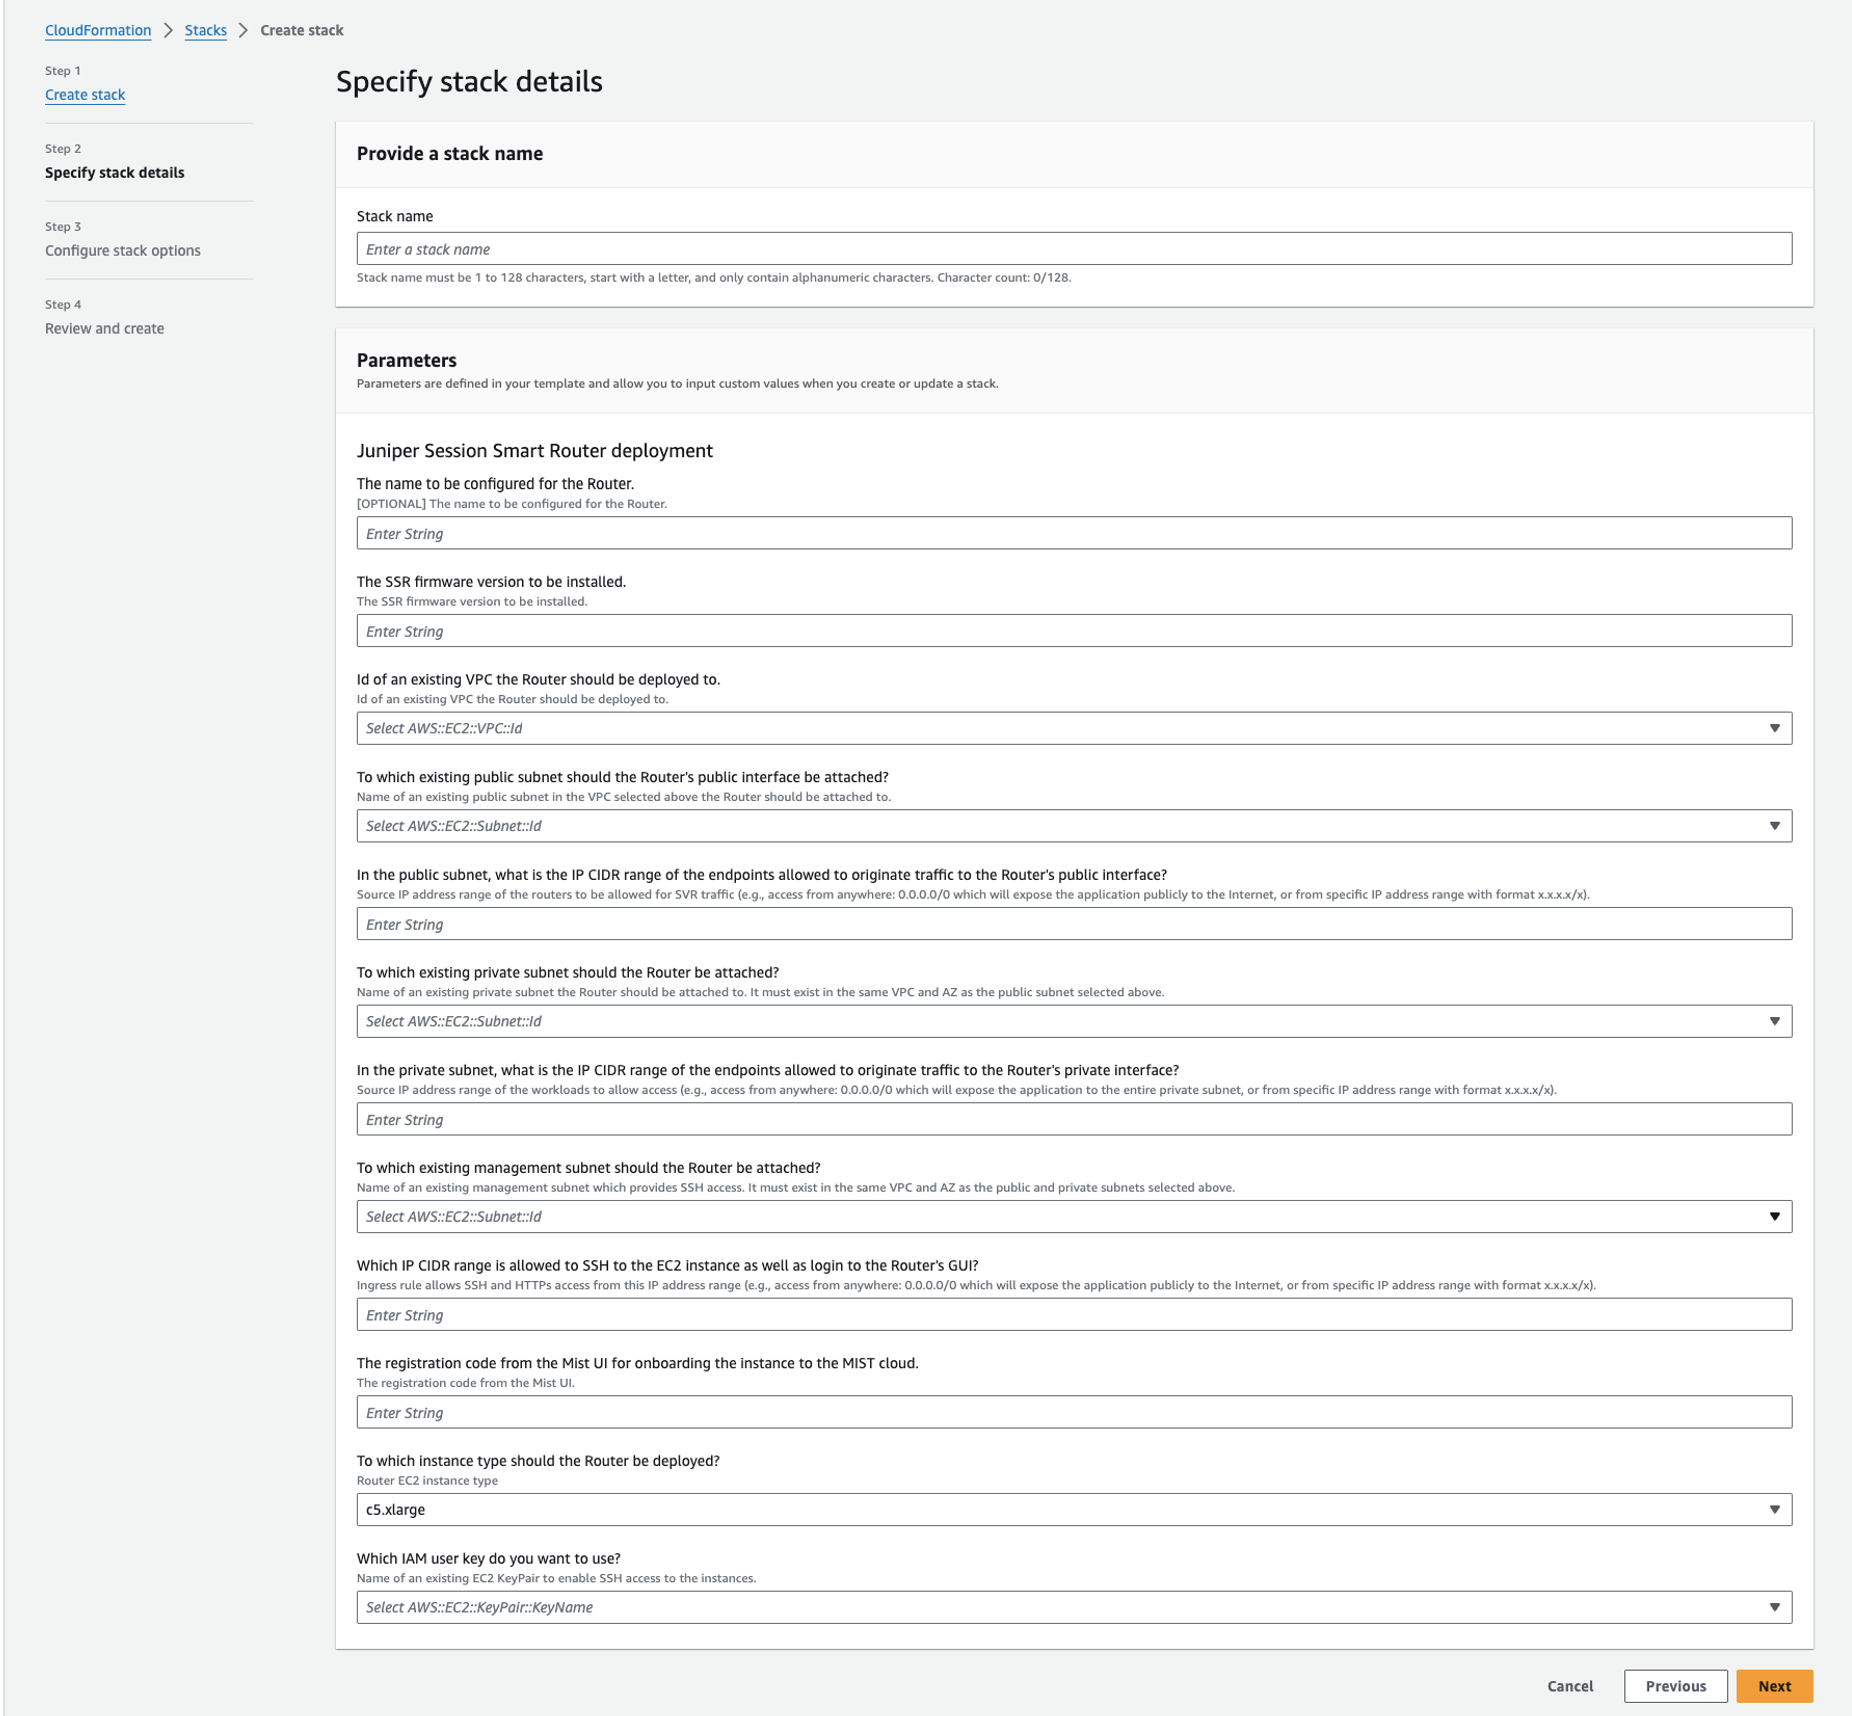Expand the EC2 KeyPair KeyName dropdown
The image size is (1852, 1716).
(x=1073, y=1607)
